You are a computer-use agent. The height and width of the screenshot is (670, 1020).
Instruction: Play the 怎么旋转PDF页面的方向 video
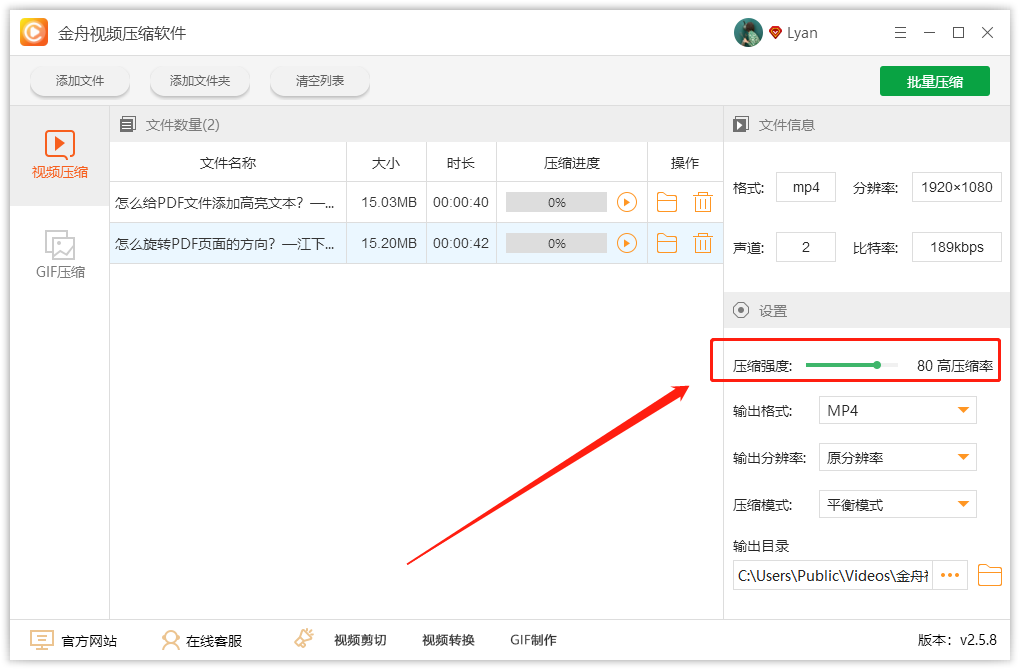point(626,243)
